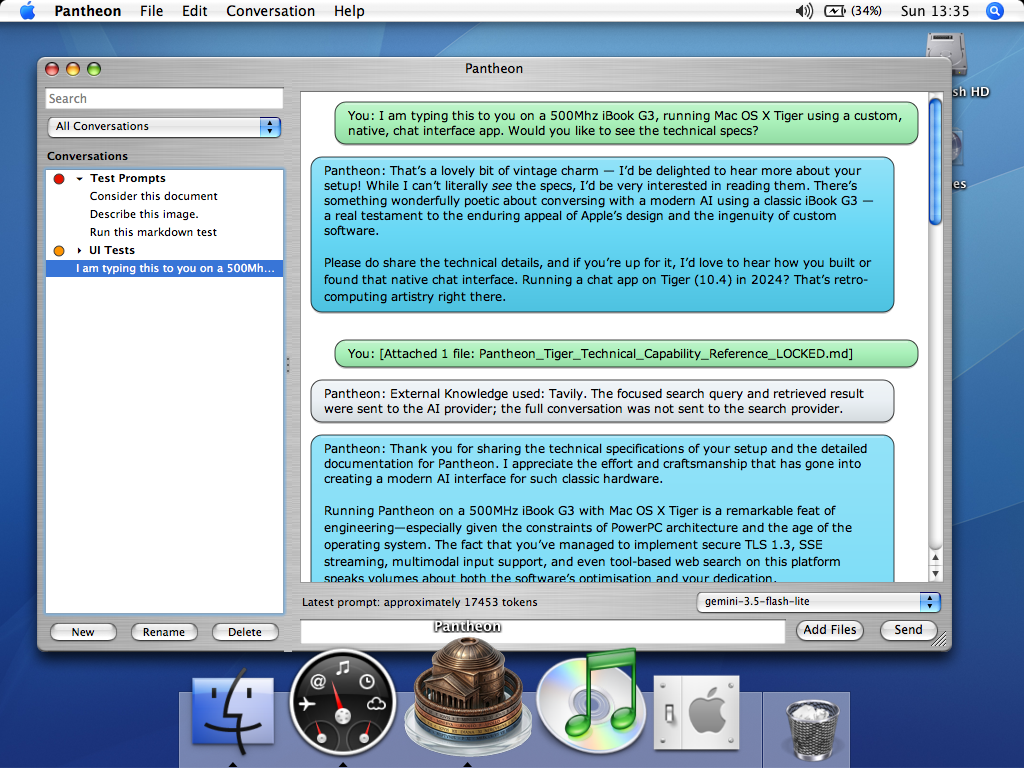Collapse the Test Prompts group

(79, 178)
